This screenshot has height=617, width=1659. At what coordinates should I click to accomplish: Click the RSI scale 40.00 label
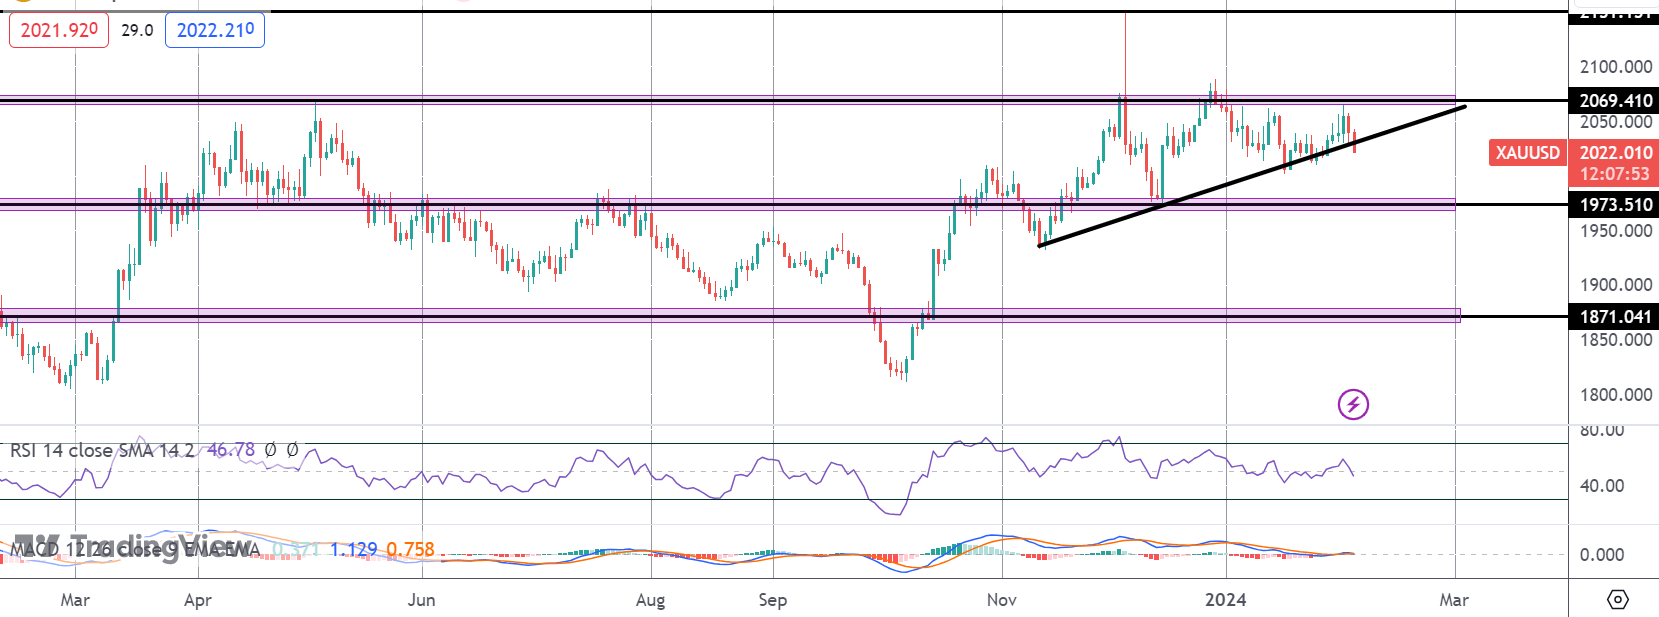tap(1601, 486)
